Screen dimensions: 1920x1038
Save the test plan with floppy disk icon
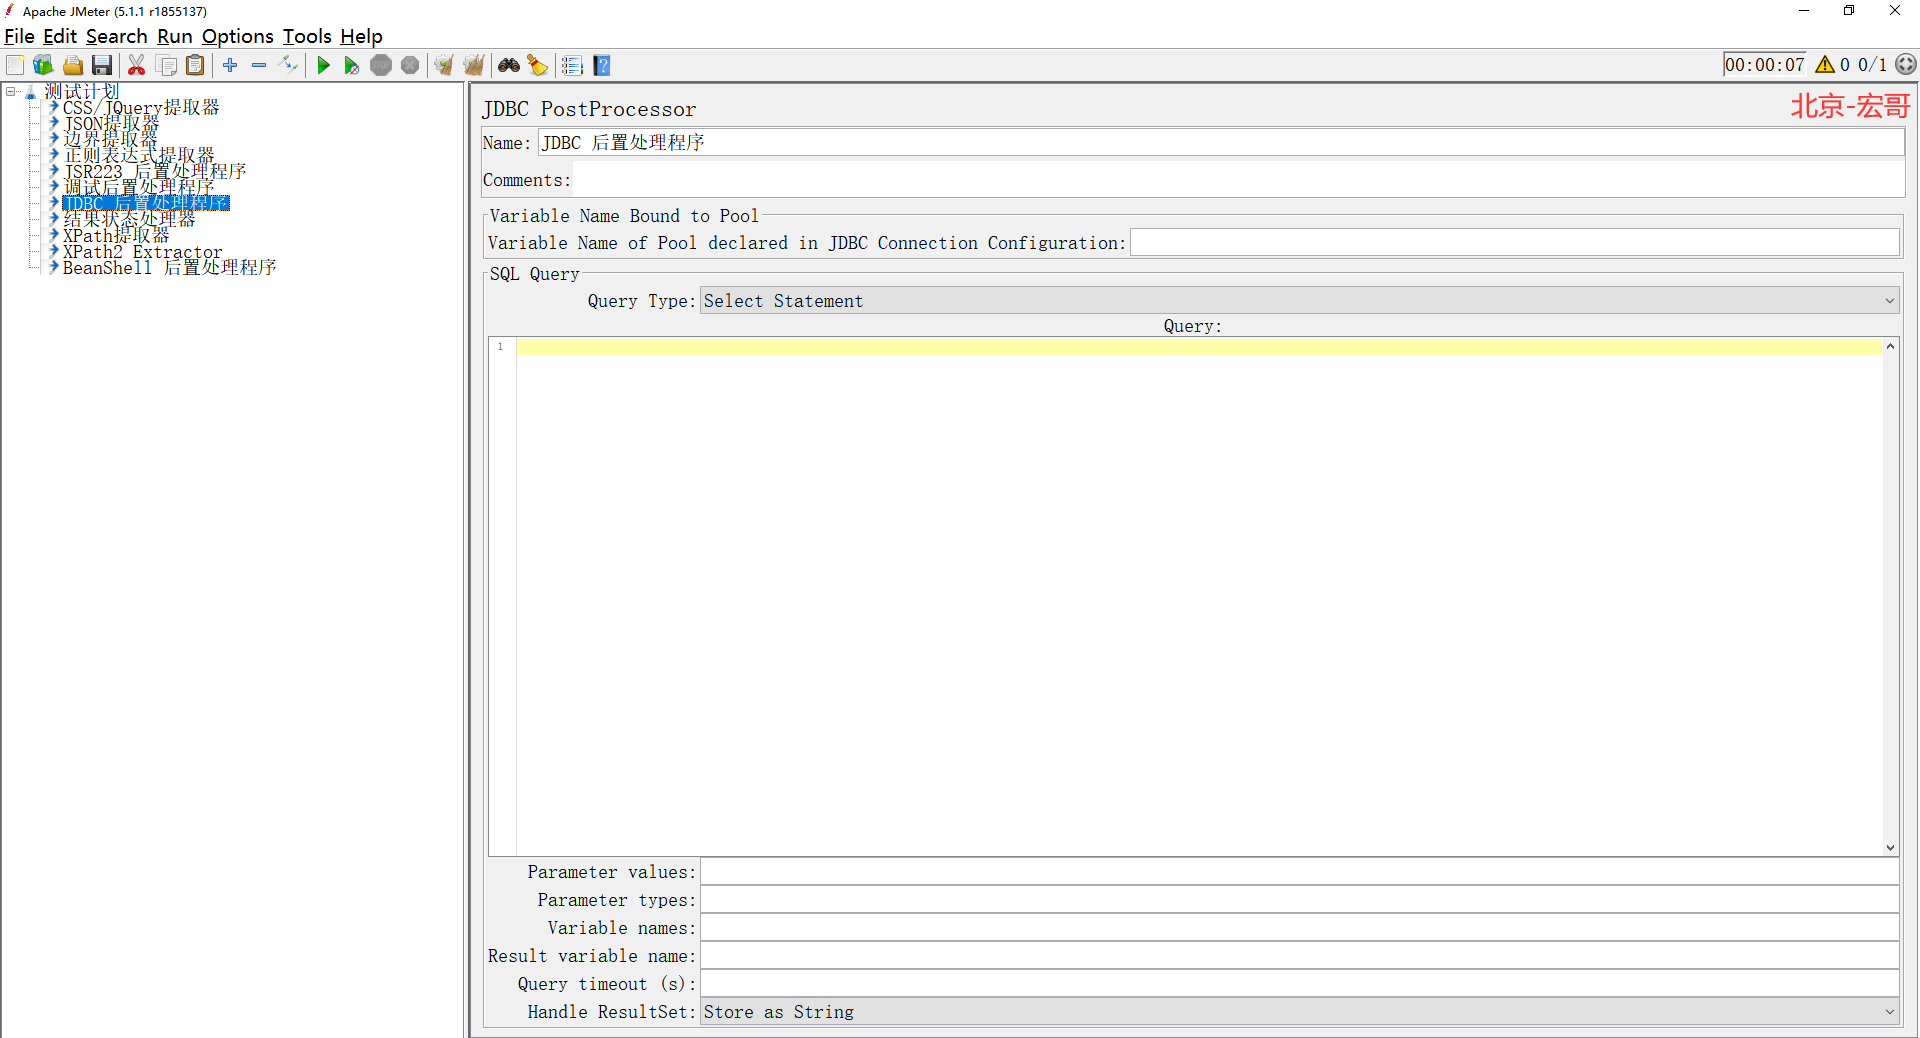click(x=102, y=65)
